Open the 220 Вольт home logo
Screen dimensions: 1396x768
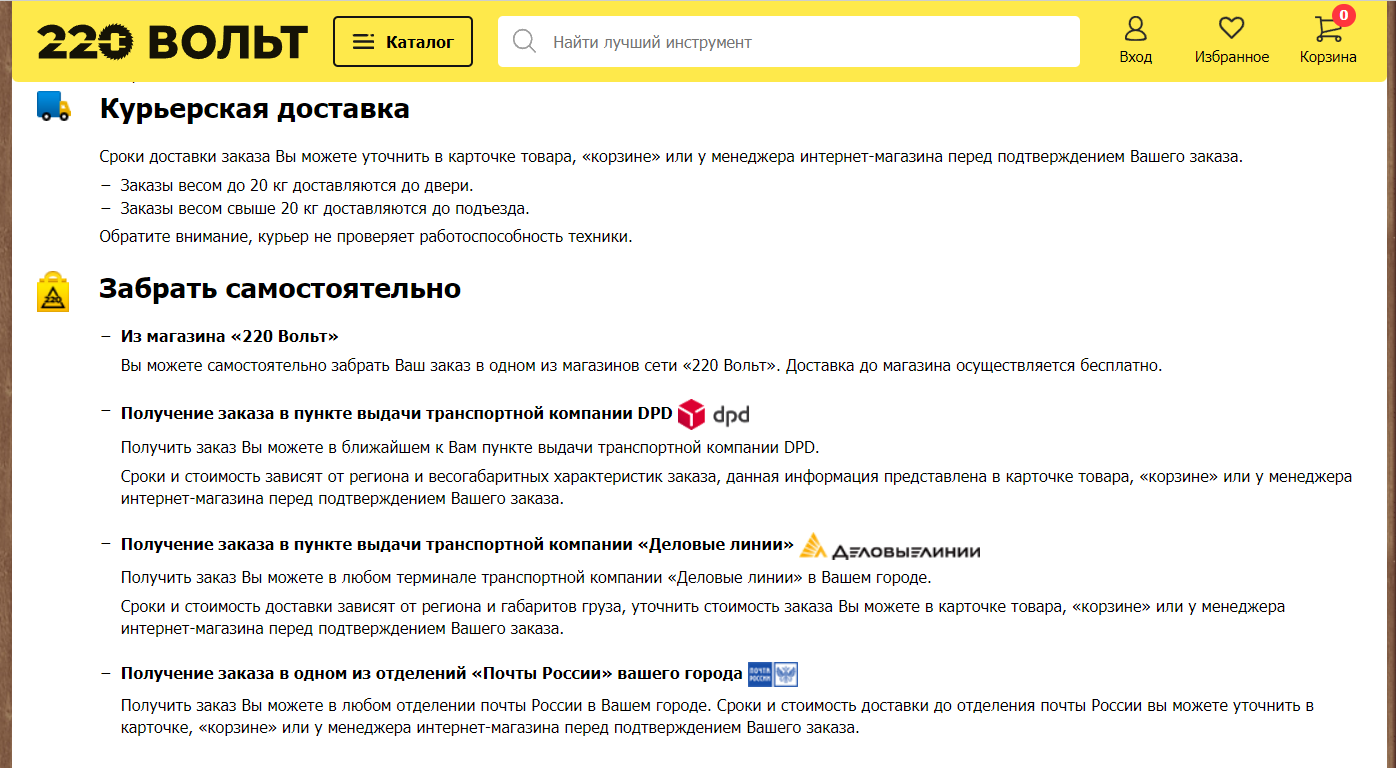coord(173,42)
